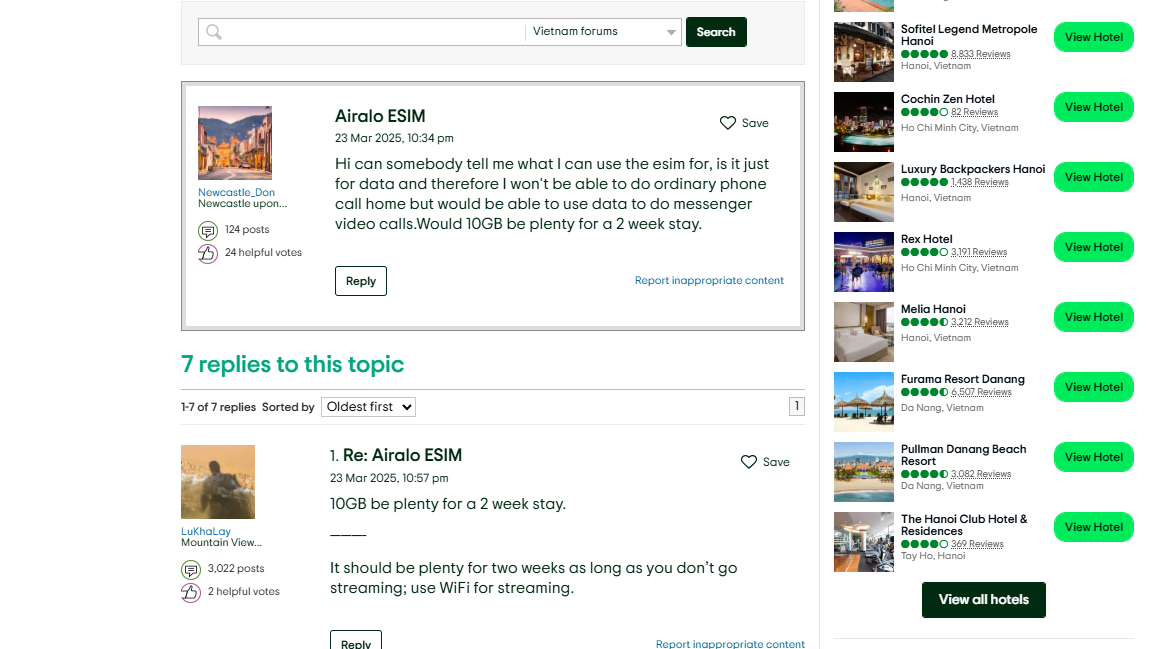Viewport: 1152px width, 649px height.
Task: Click the 7 replies to this topic heading
Action: click(x=292, y=364)
